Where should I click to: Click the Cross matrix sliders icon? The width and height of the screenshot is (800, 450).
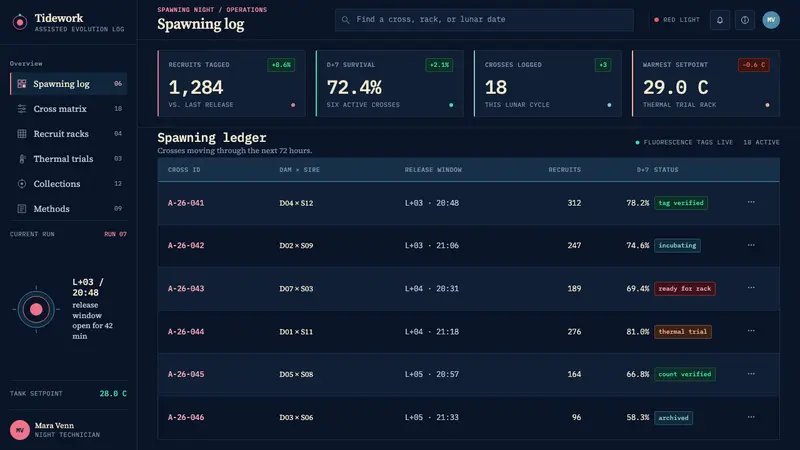tap(21, 109)
